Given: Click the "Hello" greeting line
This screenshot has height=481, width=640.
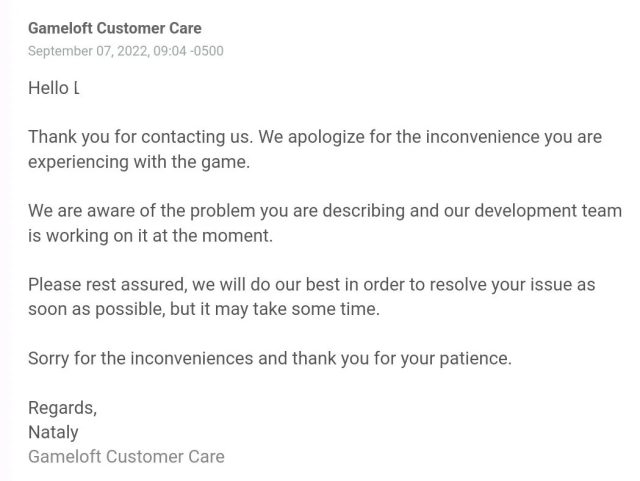Looking at the screenshot, I should click(x=52, y=88).
